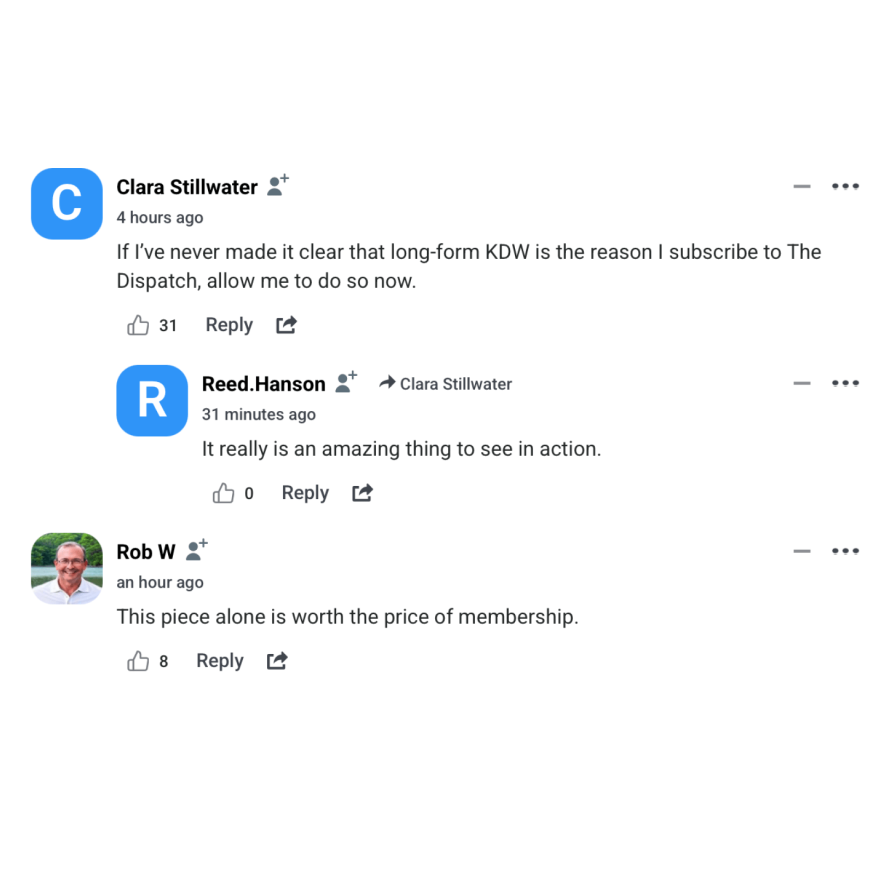Click Rob W's profile photo
The width and height of the screenshot is (880, 880).
(x=66, y=568)
